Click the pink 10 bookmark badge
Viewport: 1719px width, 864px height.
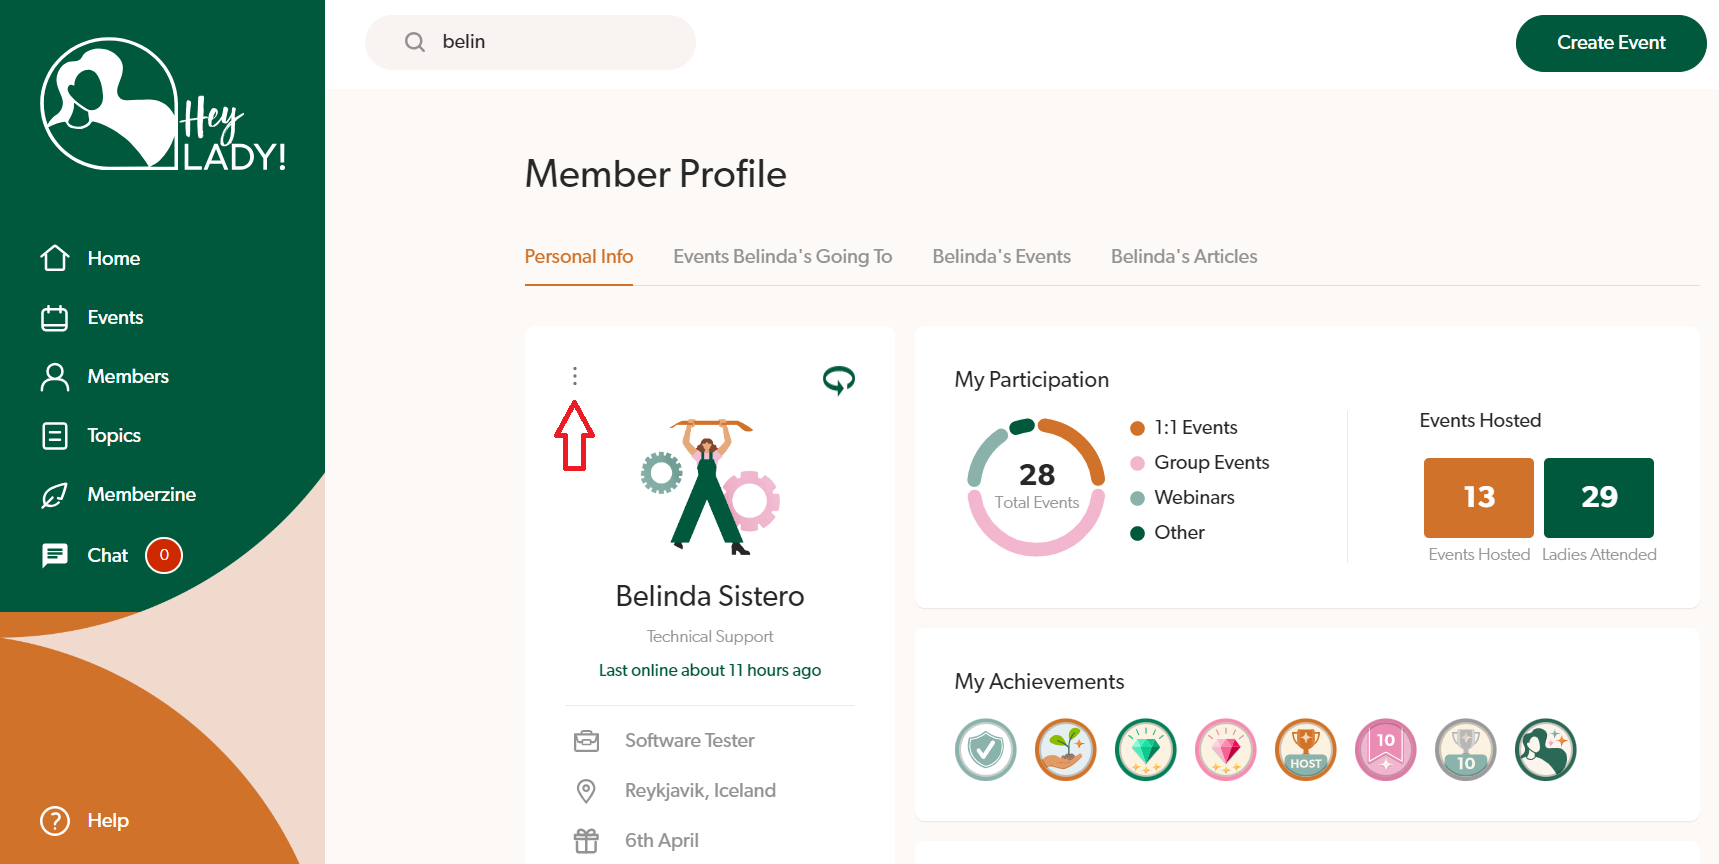click(x=1385, y=750)
